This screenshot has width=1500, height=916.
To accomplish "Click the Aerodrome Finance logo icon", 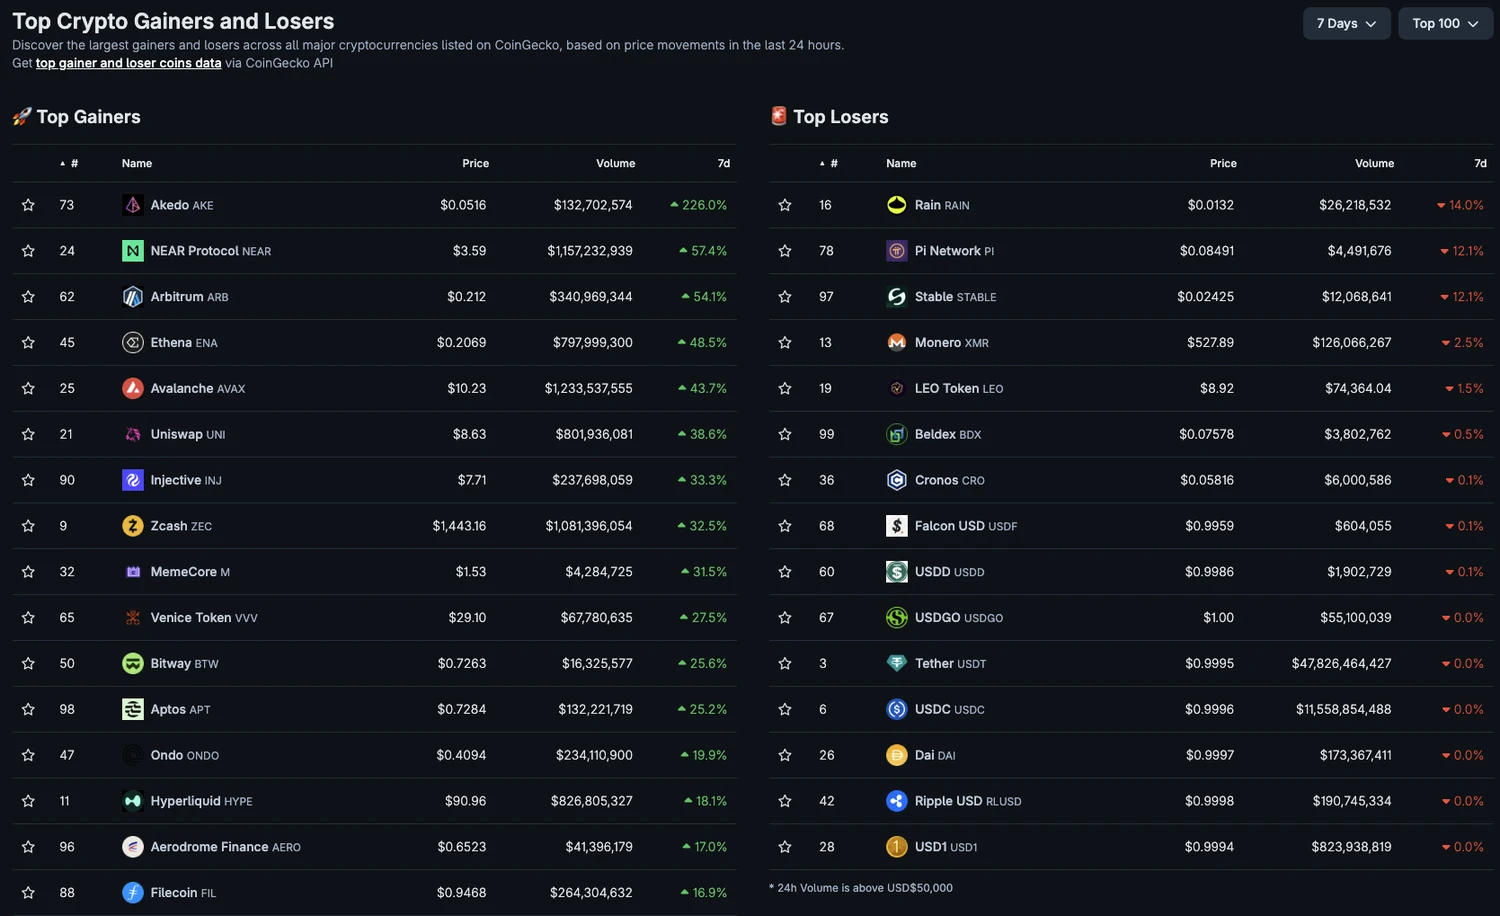I will click(133, 847).
